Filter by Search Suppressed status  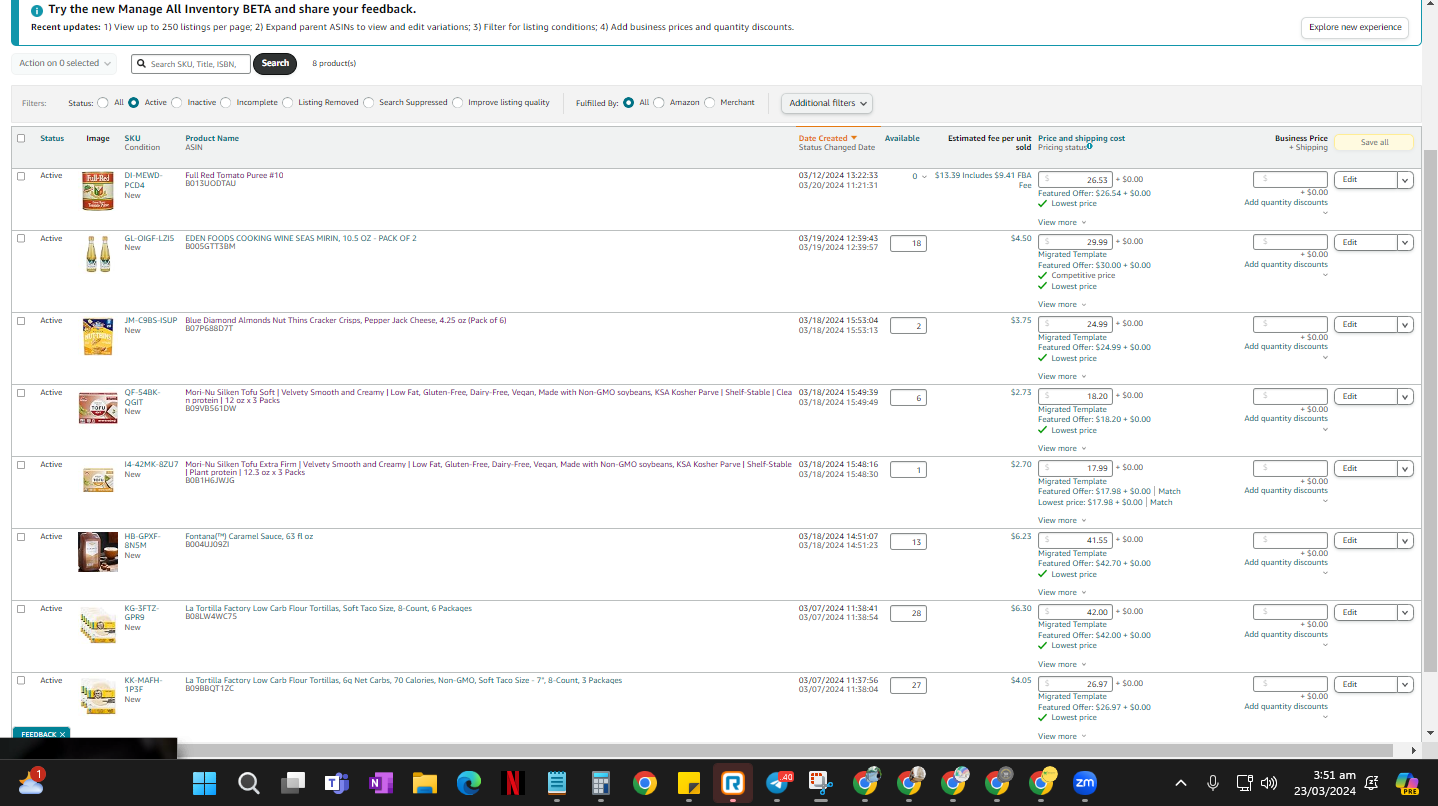click(x=369, y=102)
